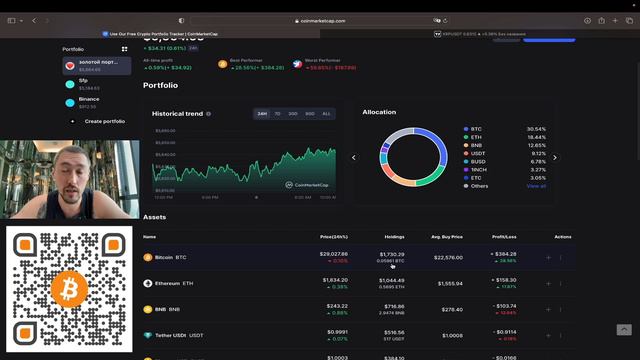Open the Tether USDt asset link
The width and height of the screenshot is (640, 360).
coord(173,335)
